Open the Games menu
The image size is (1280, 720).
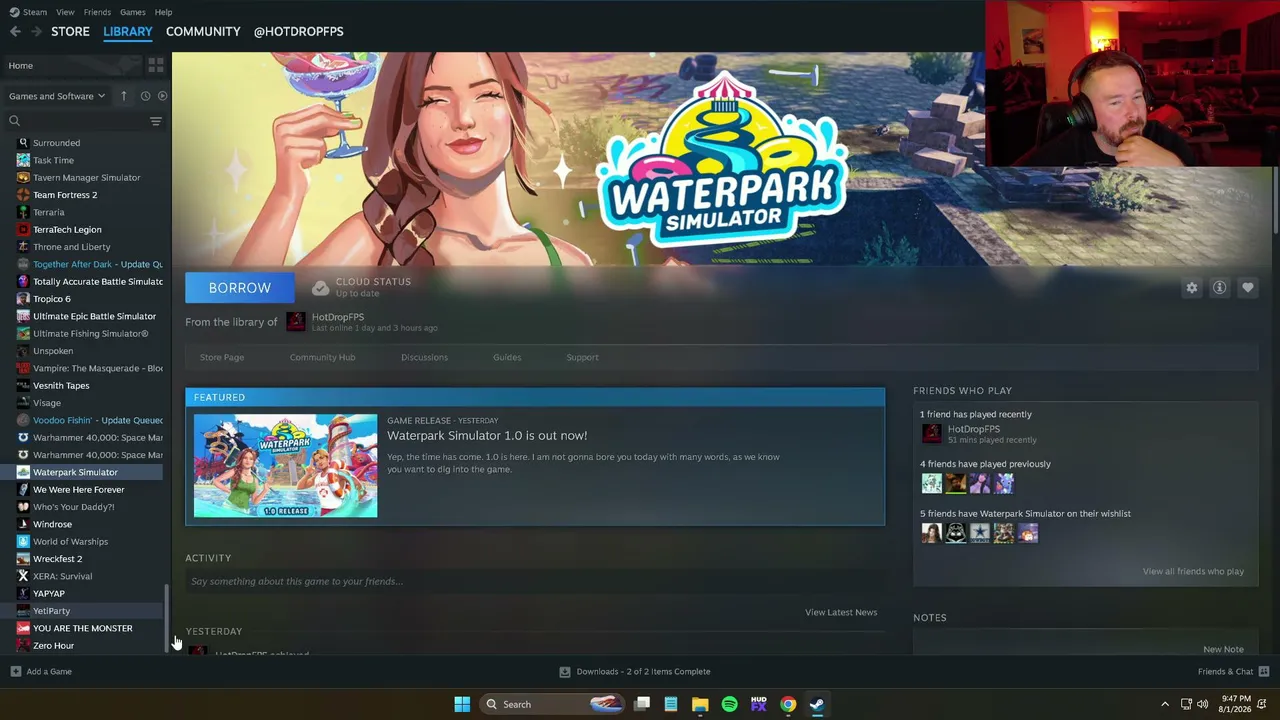click(132, 12)
